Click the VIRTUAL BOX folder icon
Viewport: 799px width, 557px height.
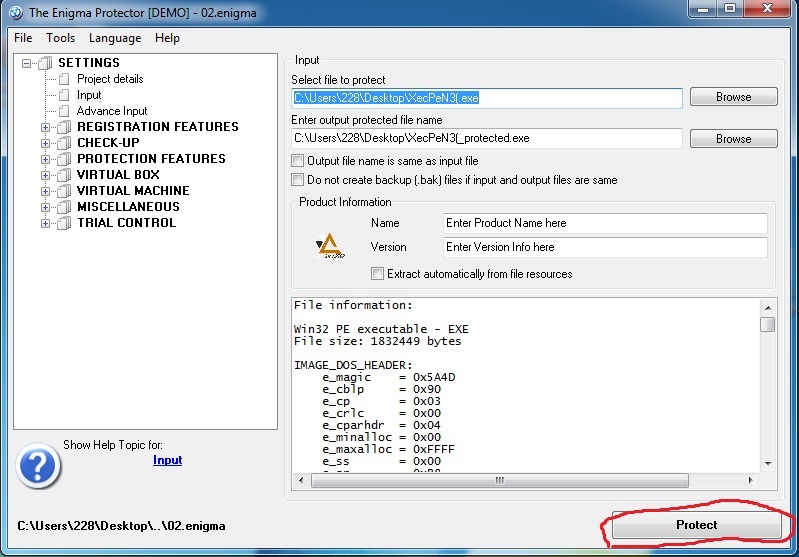(64, 175)
